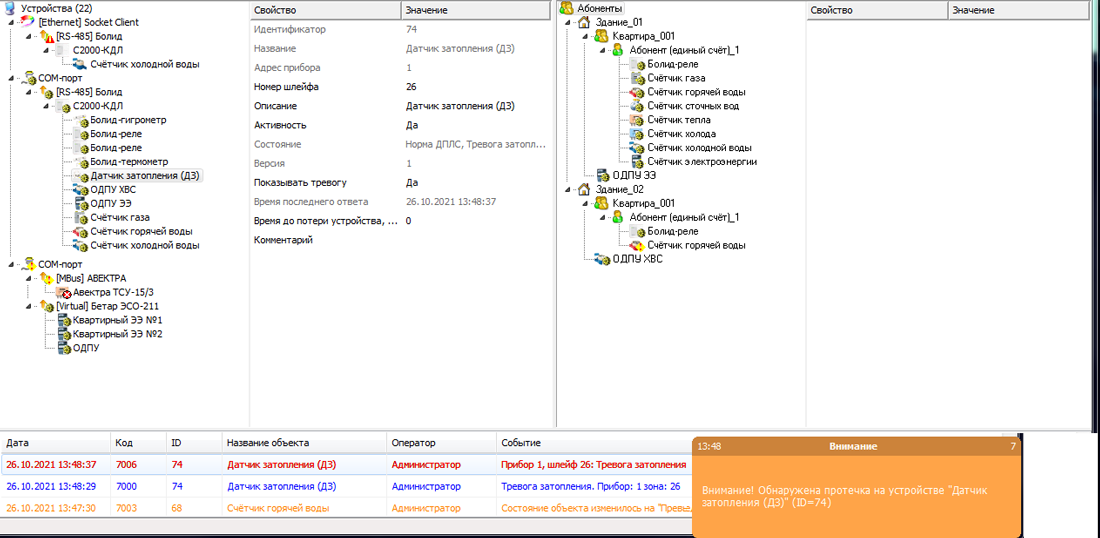Click the Событие column header
The image size is (1100, 538).
590,442
